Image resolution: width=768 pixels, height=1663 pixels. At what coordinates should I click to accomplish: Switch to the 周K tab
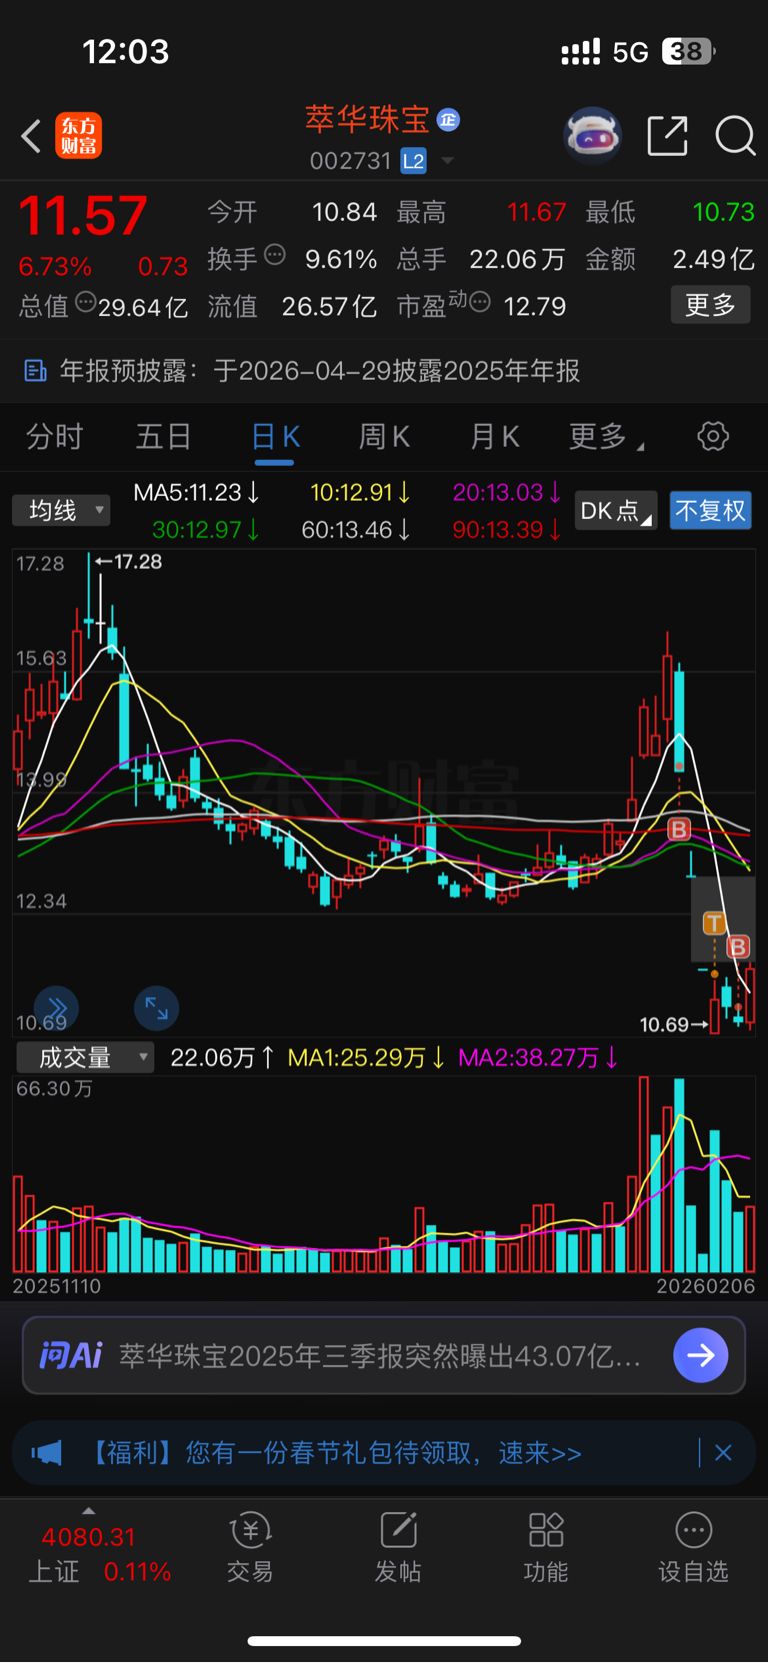pos(384,437)
